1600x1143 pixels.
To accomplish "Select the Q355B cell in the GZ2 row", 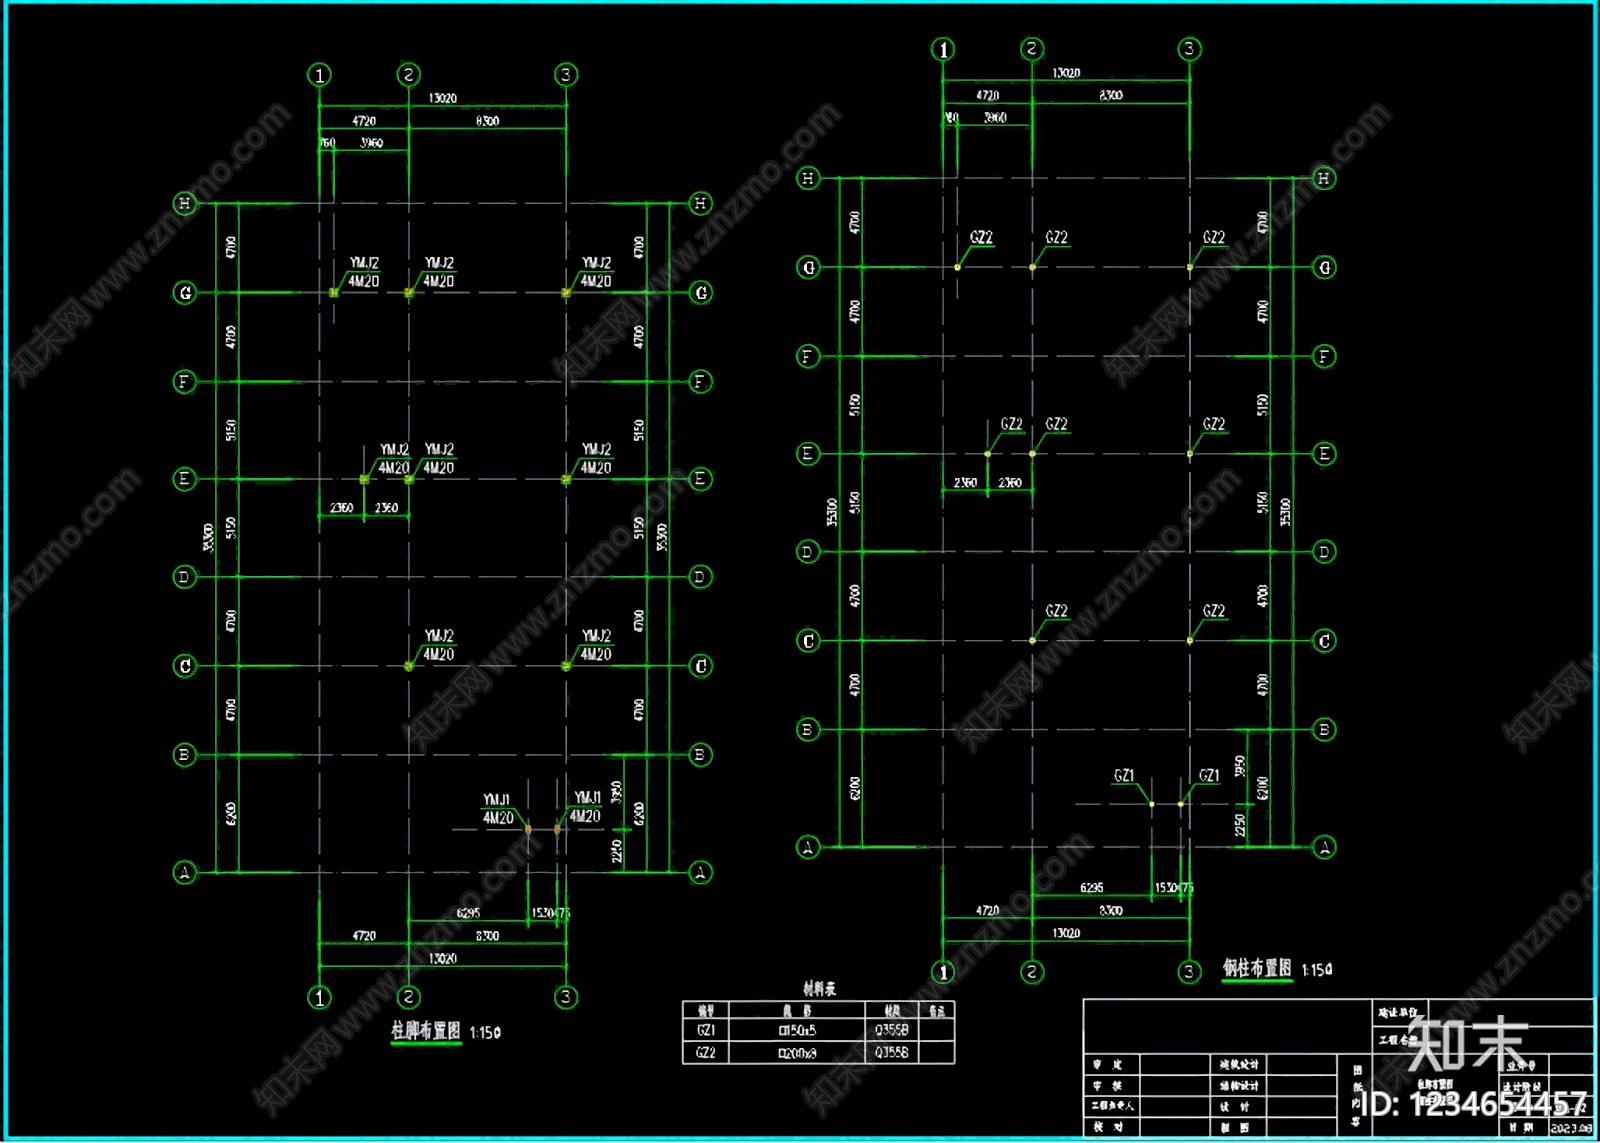I will [891, 1053].
